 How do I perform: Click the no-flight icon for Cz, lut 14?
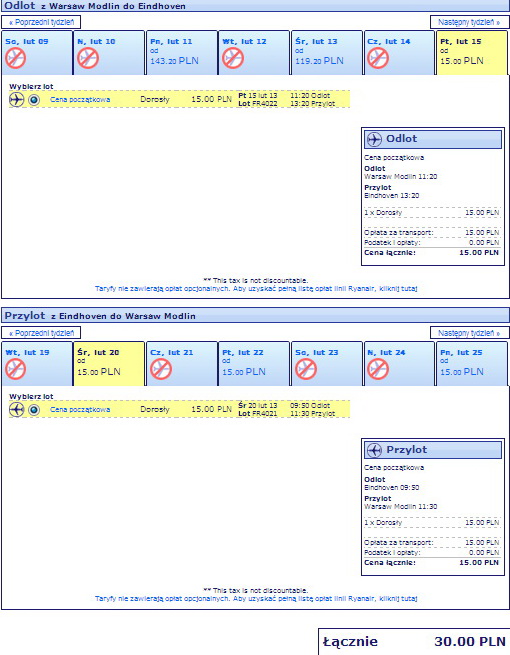tap(378, 58)
